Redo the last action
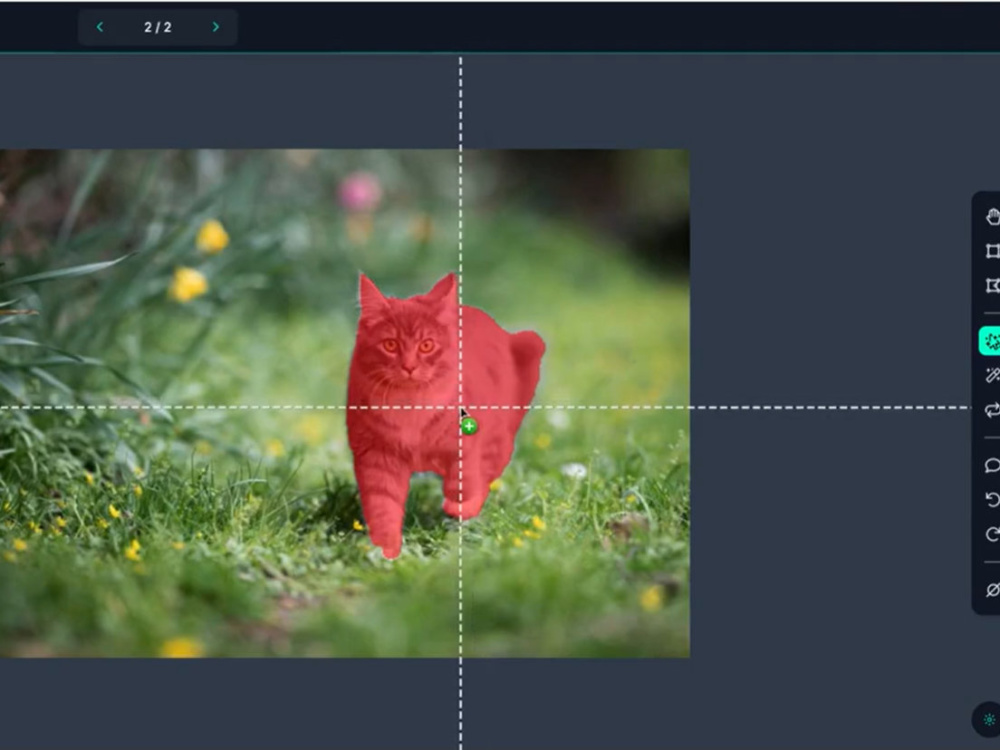1000x750 pixels. [992, 534]
